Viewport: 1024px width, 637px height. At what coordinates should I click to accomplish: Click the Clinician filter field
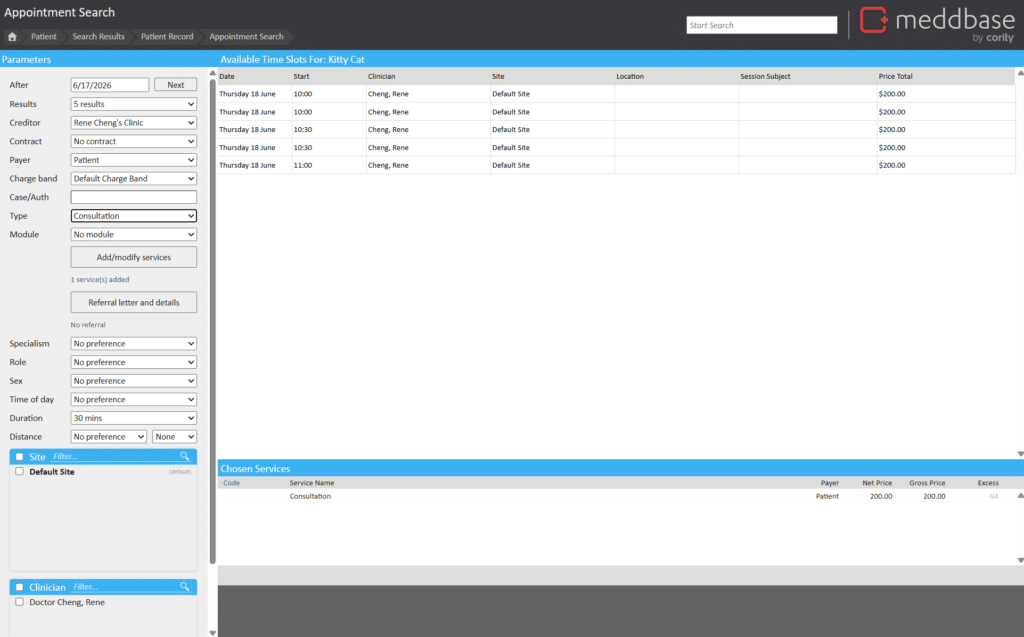125,587
